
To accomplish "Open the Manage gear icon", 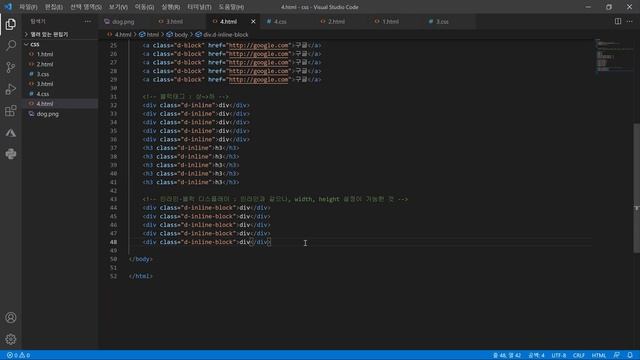I will (x=11, y=339).
